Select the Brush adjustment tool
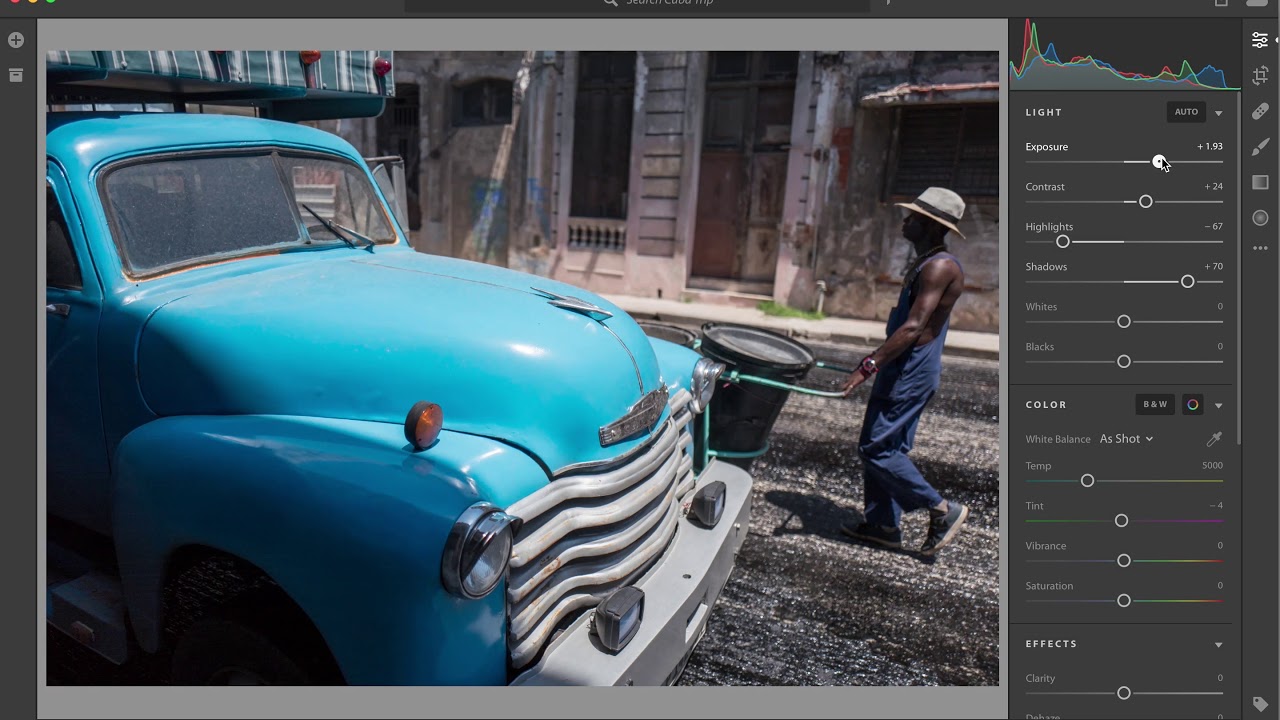This screenshot has width=1280, height=720. (1260, 147)
